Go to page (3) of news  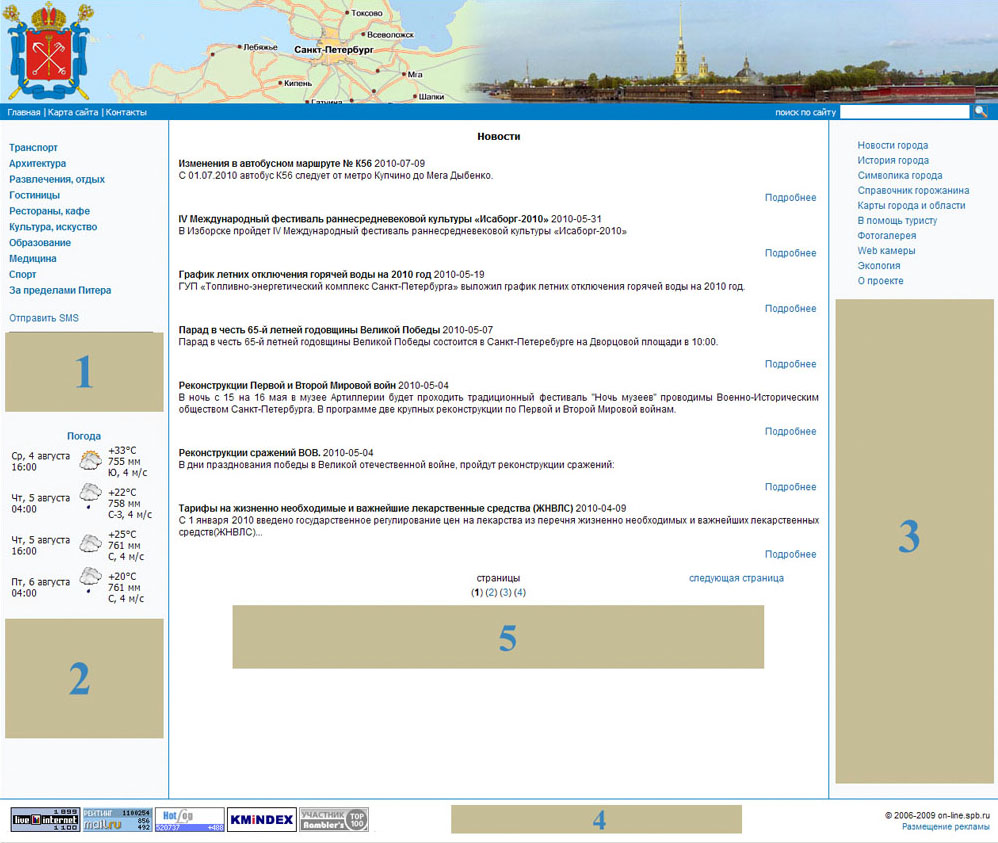coord(505,592)
